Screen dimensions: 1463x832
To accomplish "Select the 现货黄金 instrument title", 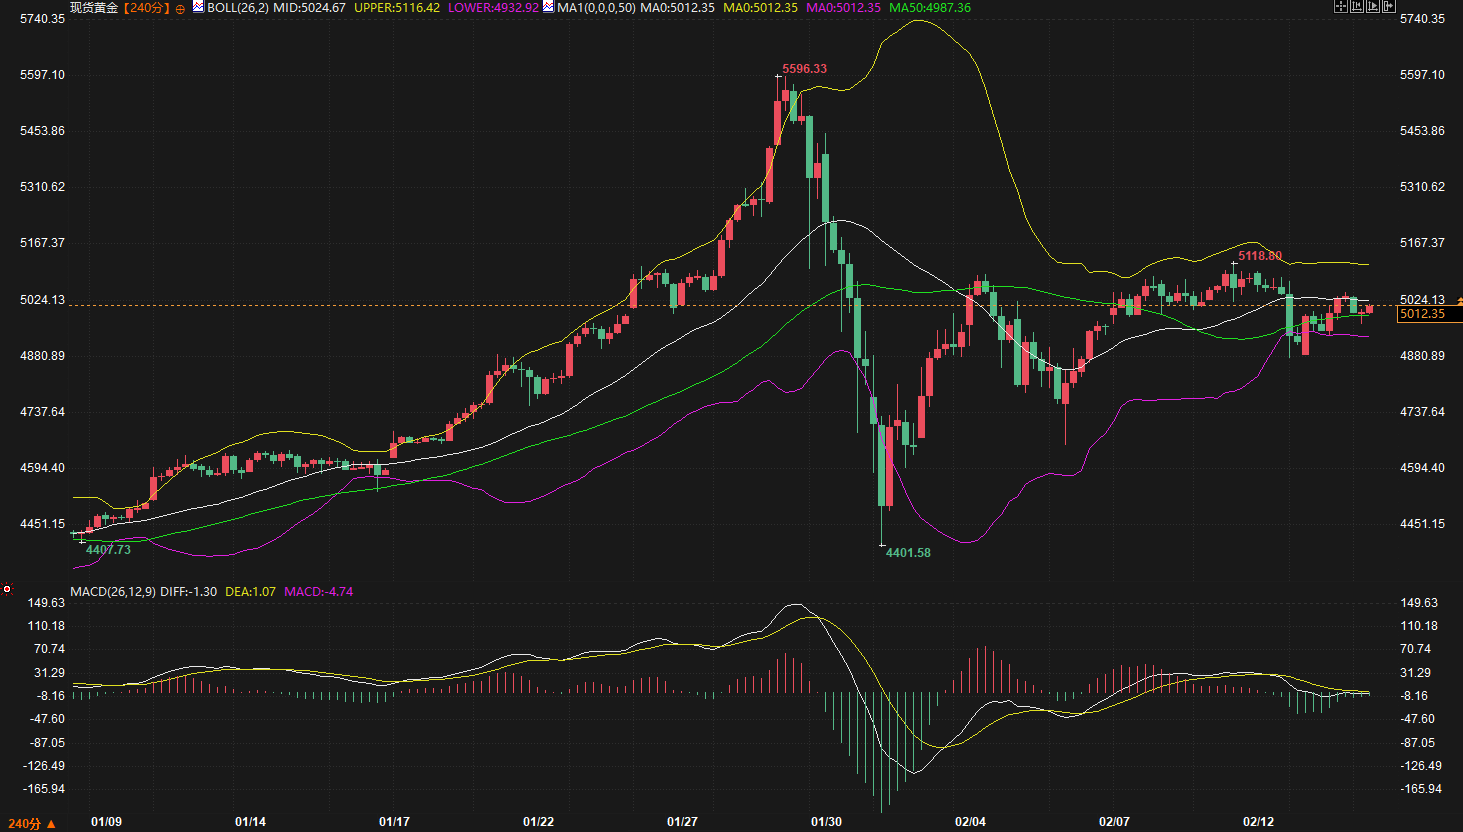I will pyautogui.click(x=94, y=7).
